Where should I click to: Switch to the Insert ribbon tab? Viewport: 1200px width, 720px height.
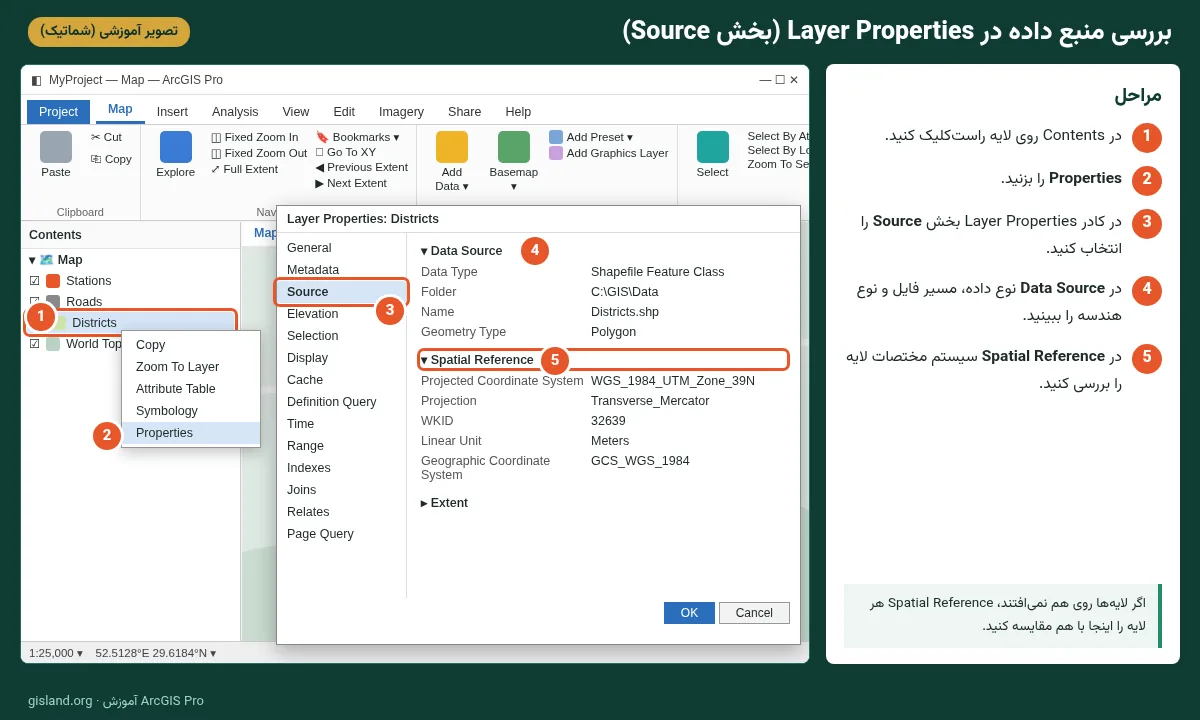(x=172, y=112)
